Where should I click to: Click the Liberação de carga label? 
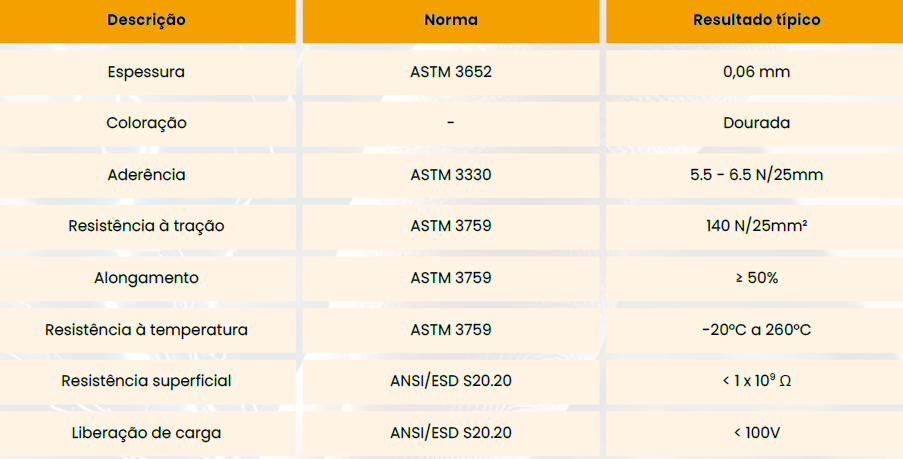(146, 433)
